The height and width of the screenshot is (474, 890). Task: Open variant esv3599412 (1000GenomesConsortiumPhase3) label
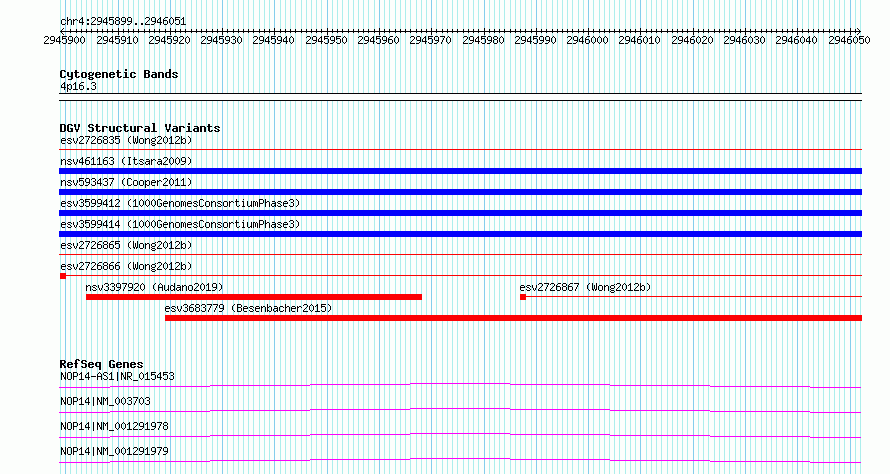[x=180, y=203]
